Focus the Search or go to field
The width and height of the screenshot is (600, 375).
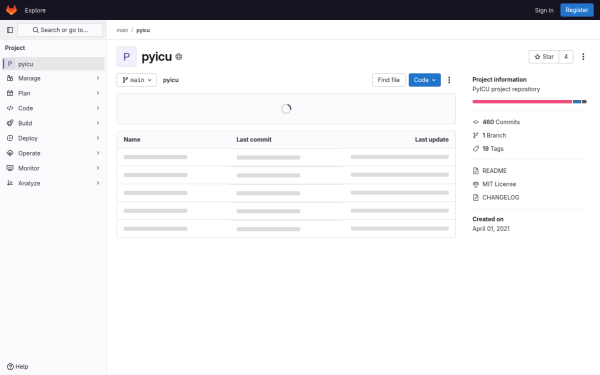coord(60,30)
